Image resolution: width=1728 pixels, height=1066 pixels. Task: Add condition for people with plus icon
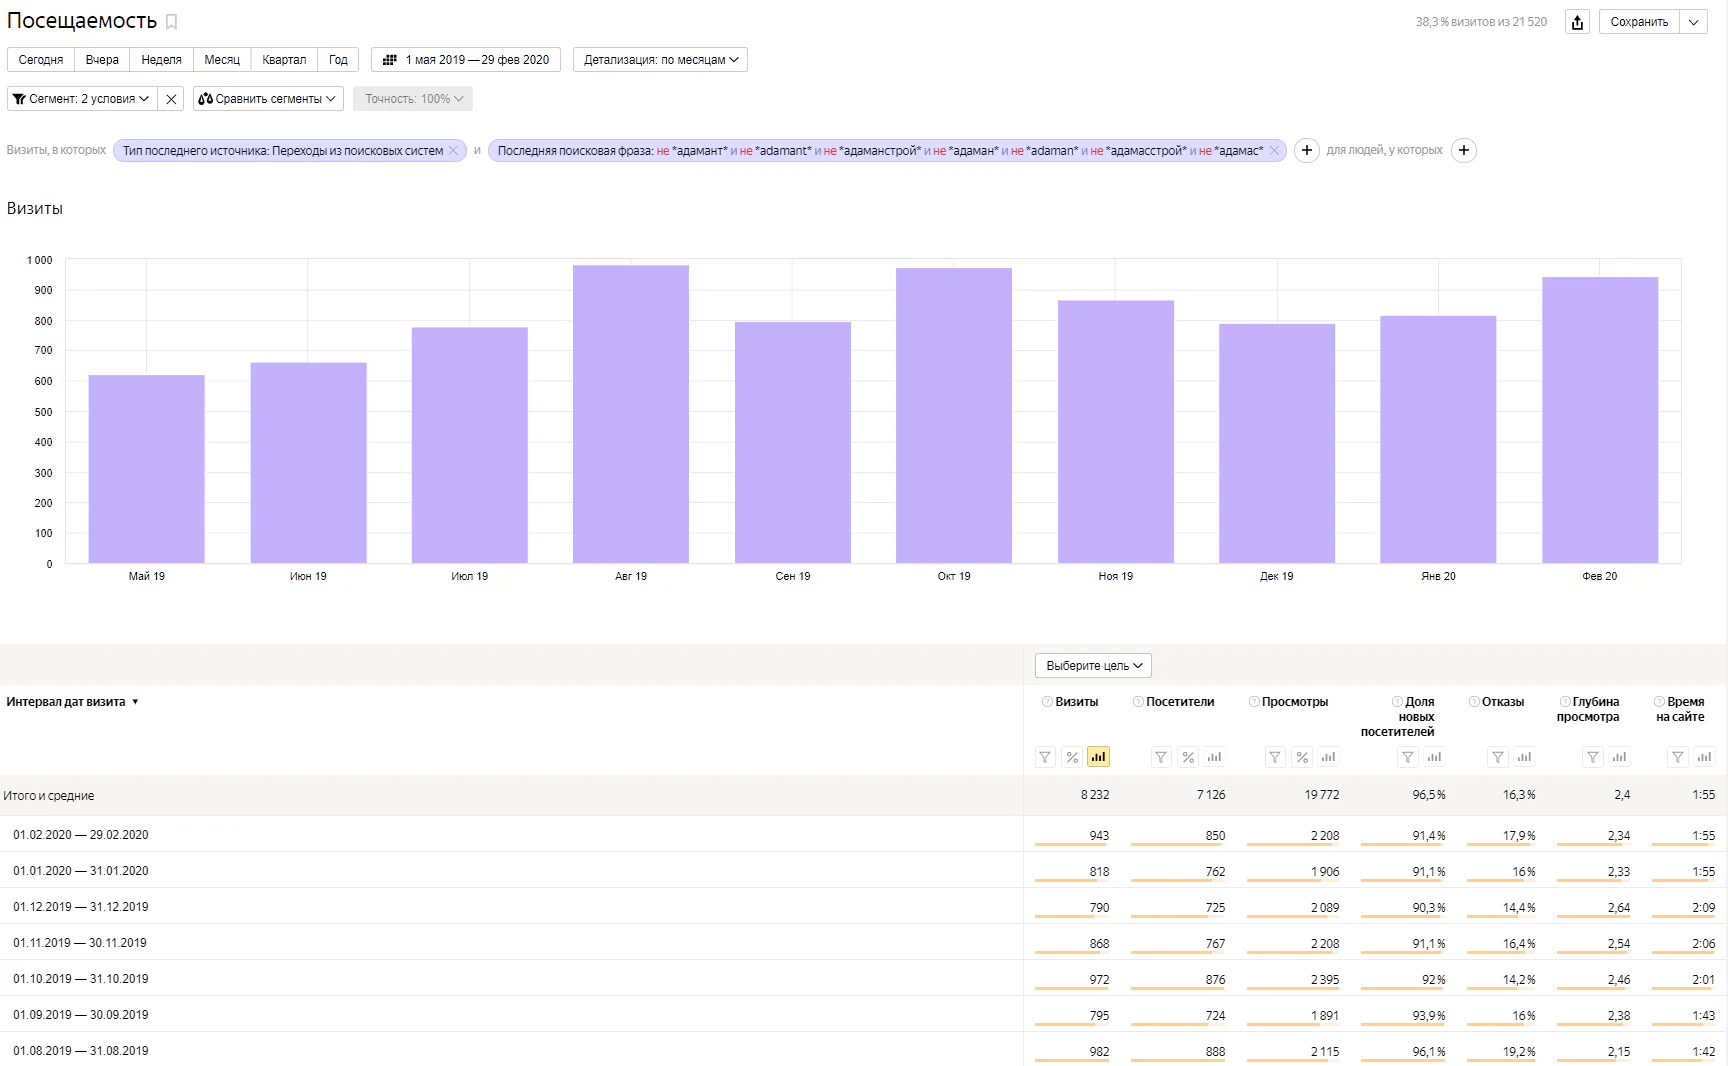click(1463, 150)
